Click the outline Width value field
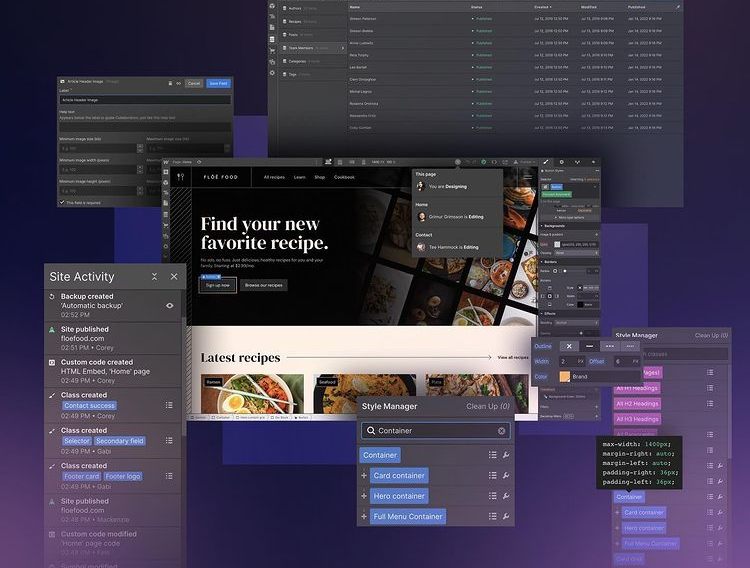The image size is (750, 568). pyautogui.click(x=572, y=361)
